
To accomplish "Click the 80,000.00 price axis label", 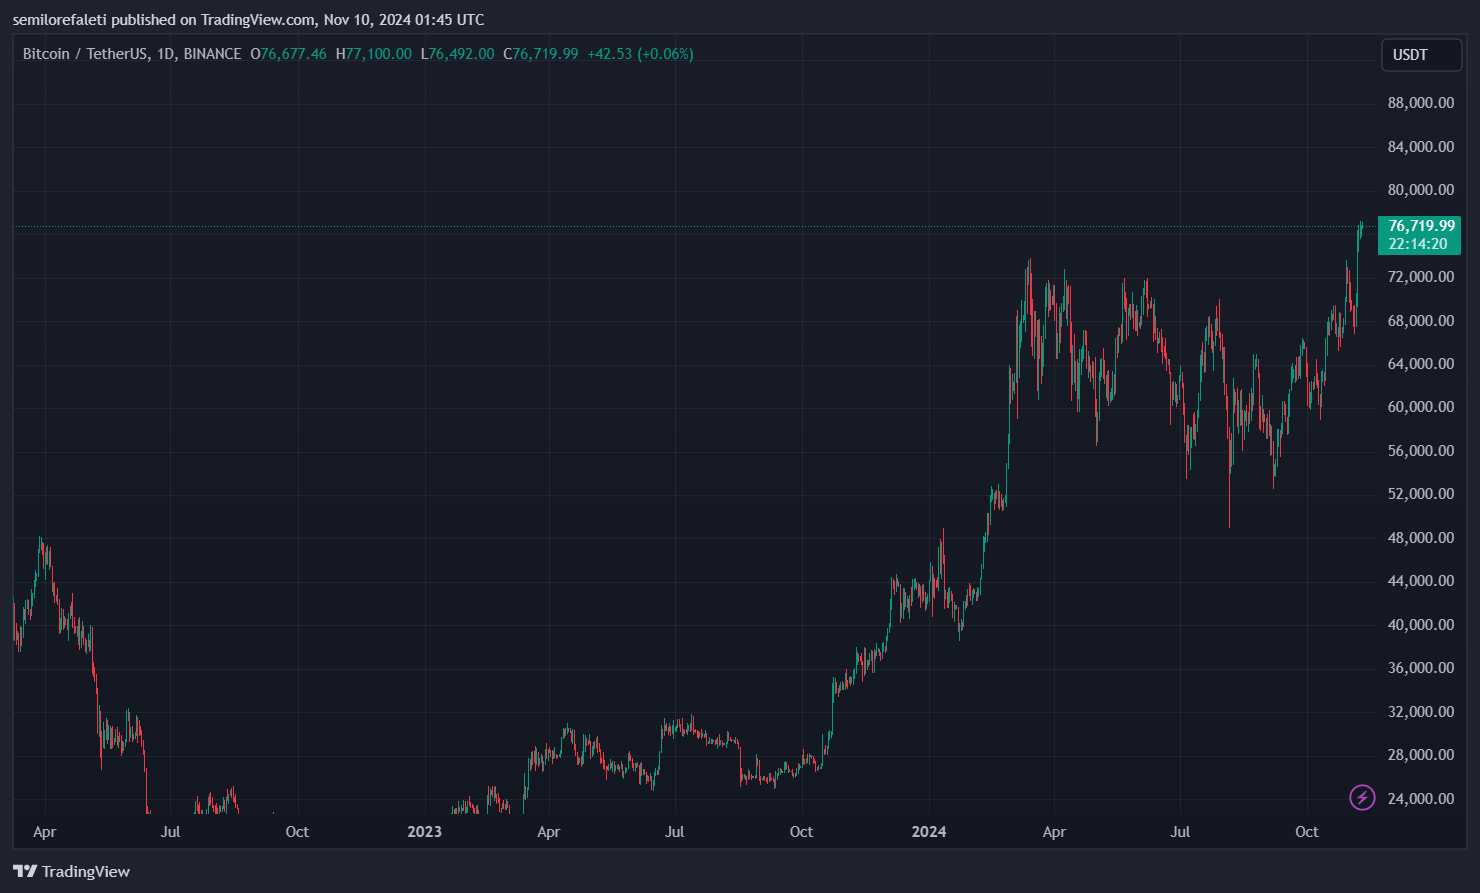I will pos(1420,190).
